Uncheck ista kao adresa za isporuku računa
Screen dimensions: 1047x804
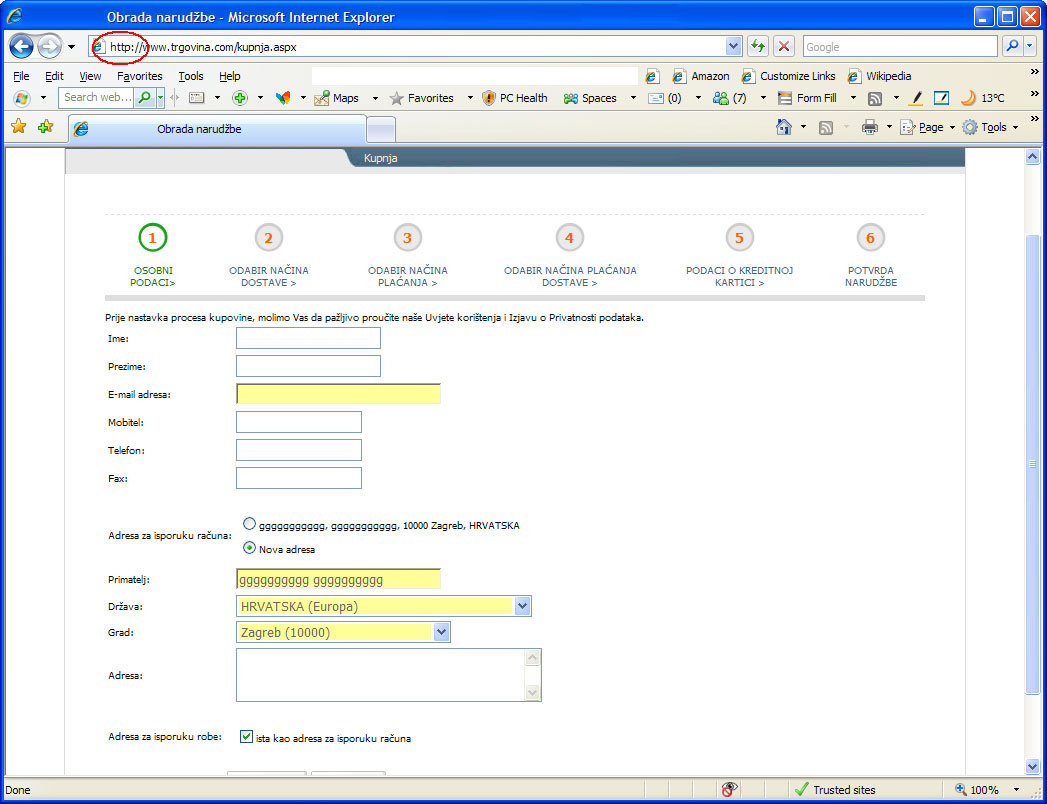pyautogui.click(x=247, y=737)
